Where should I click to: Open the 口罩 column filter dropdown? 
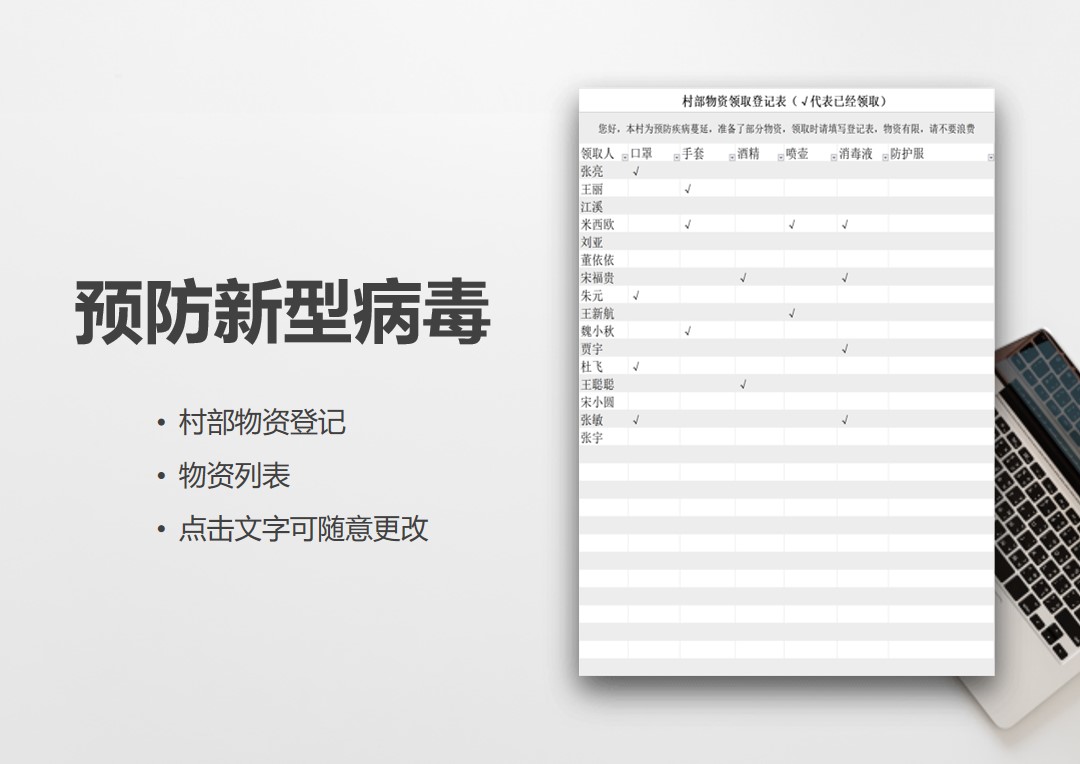pyautogui.click(x=675, y=157)
